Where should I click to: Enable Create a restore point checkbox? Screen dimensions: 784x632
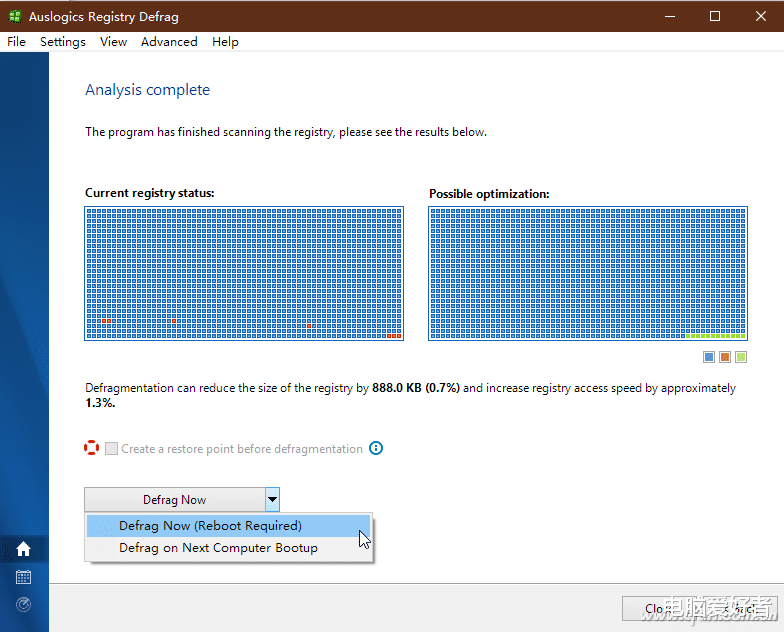pyautogui.click(x=112, y=448)
